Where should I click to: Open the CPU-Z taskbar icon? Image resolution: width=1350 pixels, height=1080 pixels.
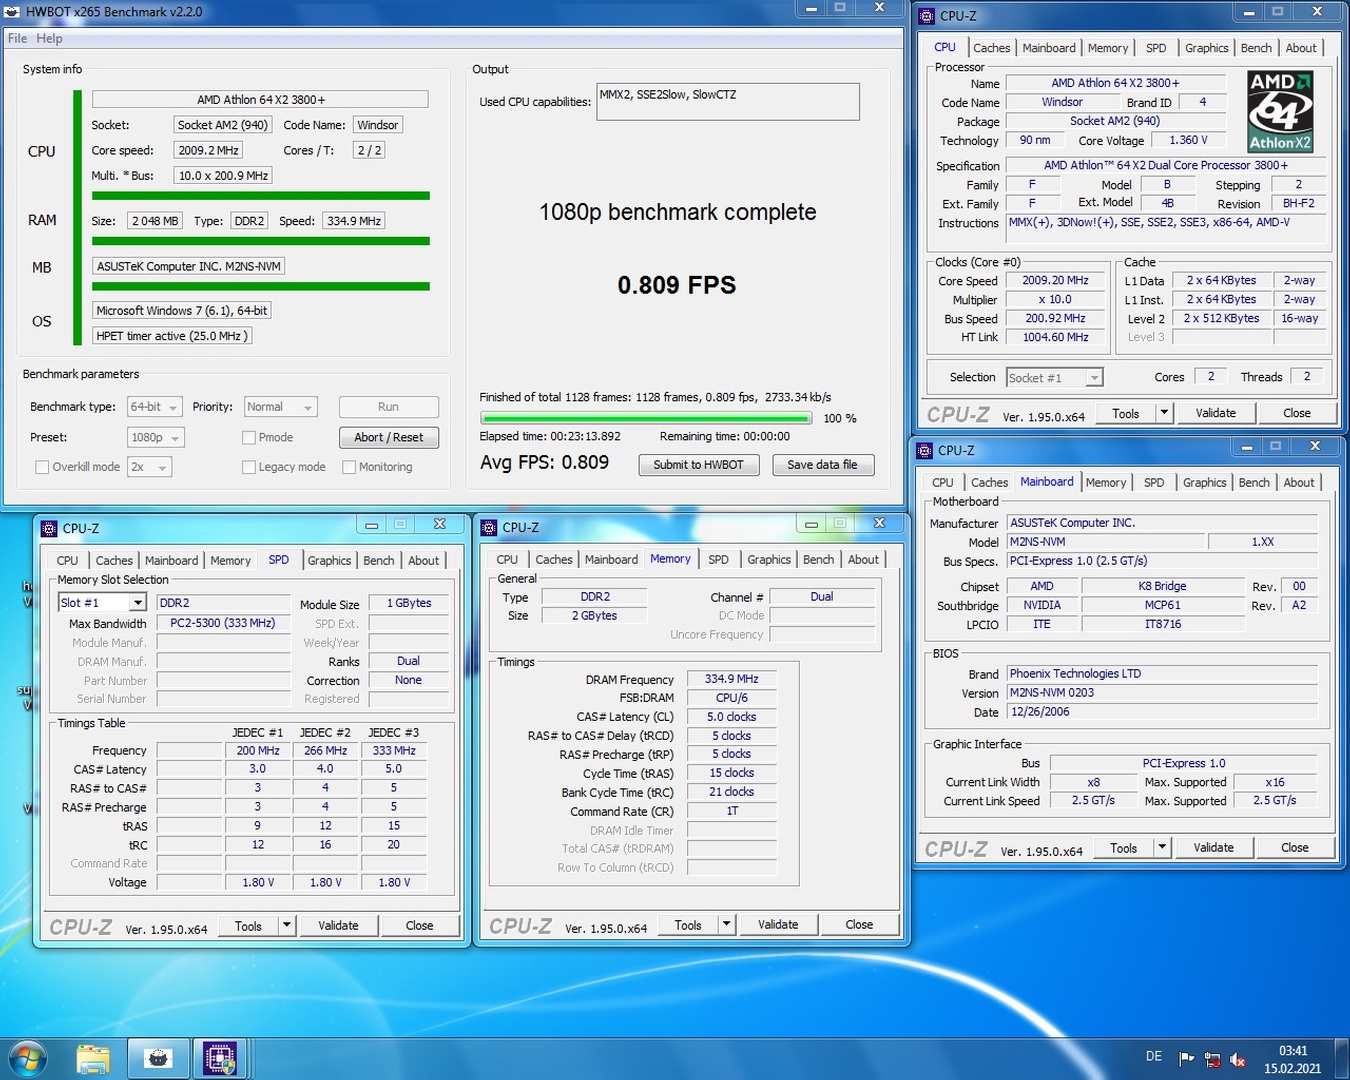point(220,1059)
